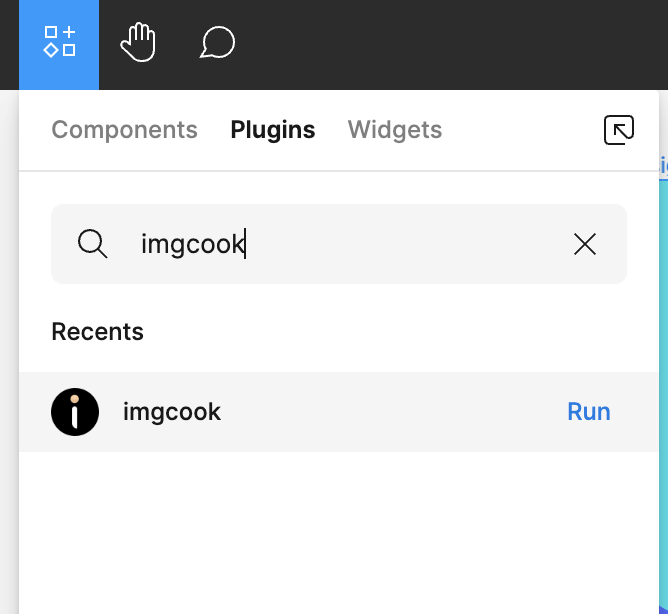Screen dimensions: 668x614
Task: Select the imgcook plugin name
Action: [172, 412]
